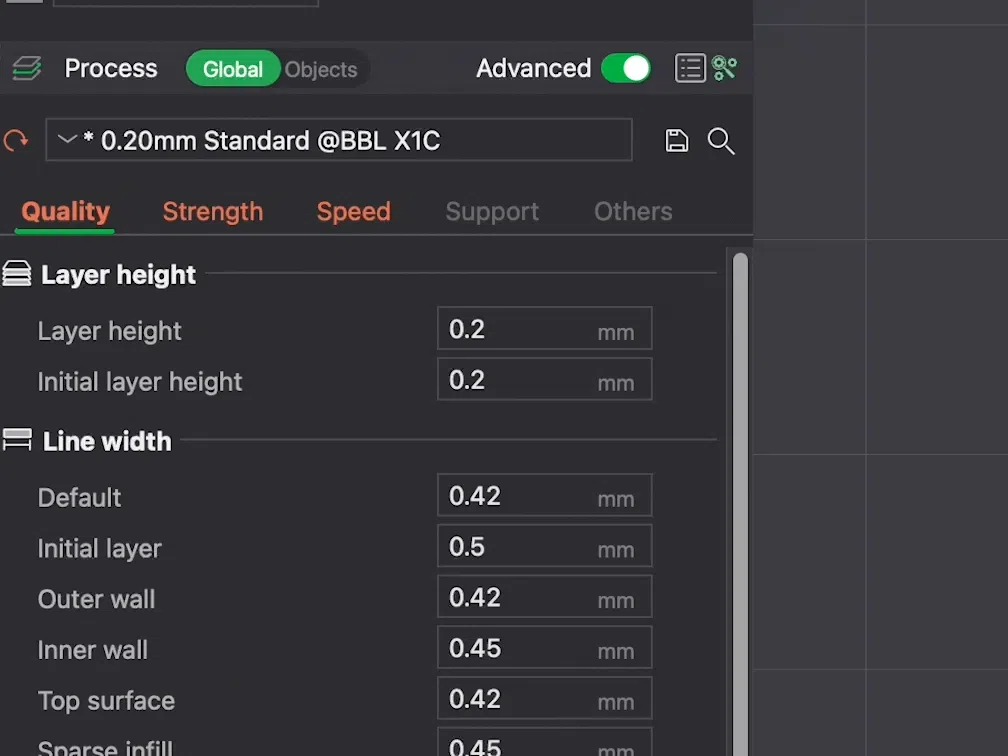Click the Initial layer line width field
The height and width of the screenshot is (756, 1008).
pos(544,546)
